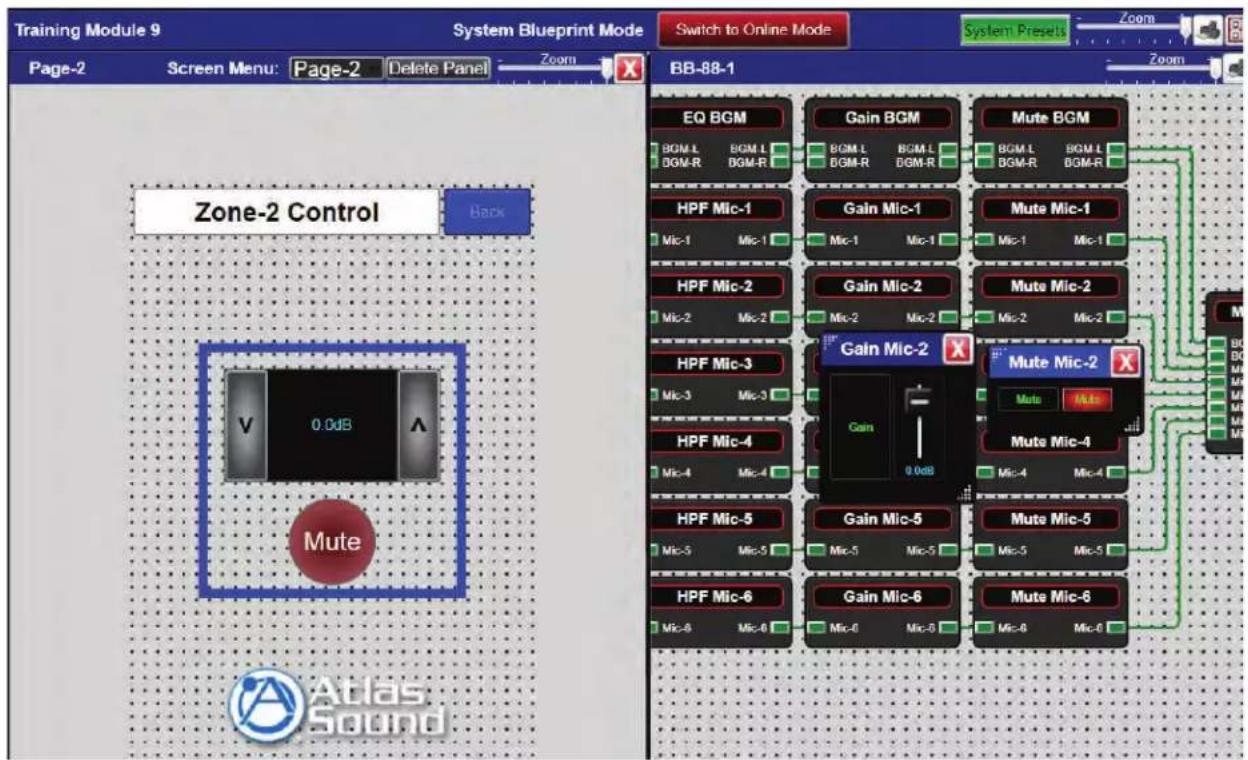Select the HPF Mic-3 block header

point(716,363)
